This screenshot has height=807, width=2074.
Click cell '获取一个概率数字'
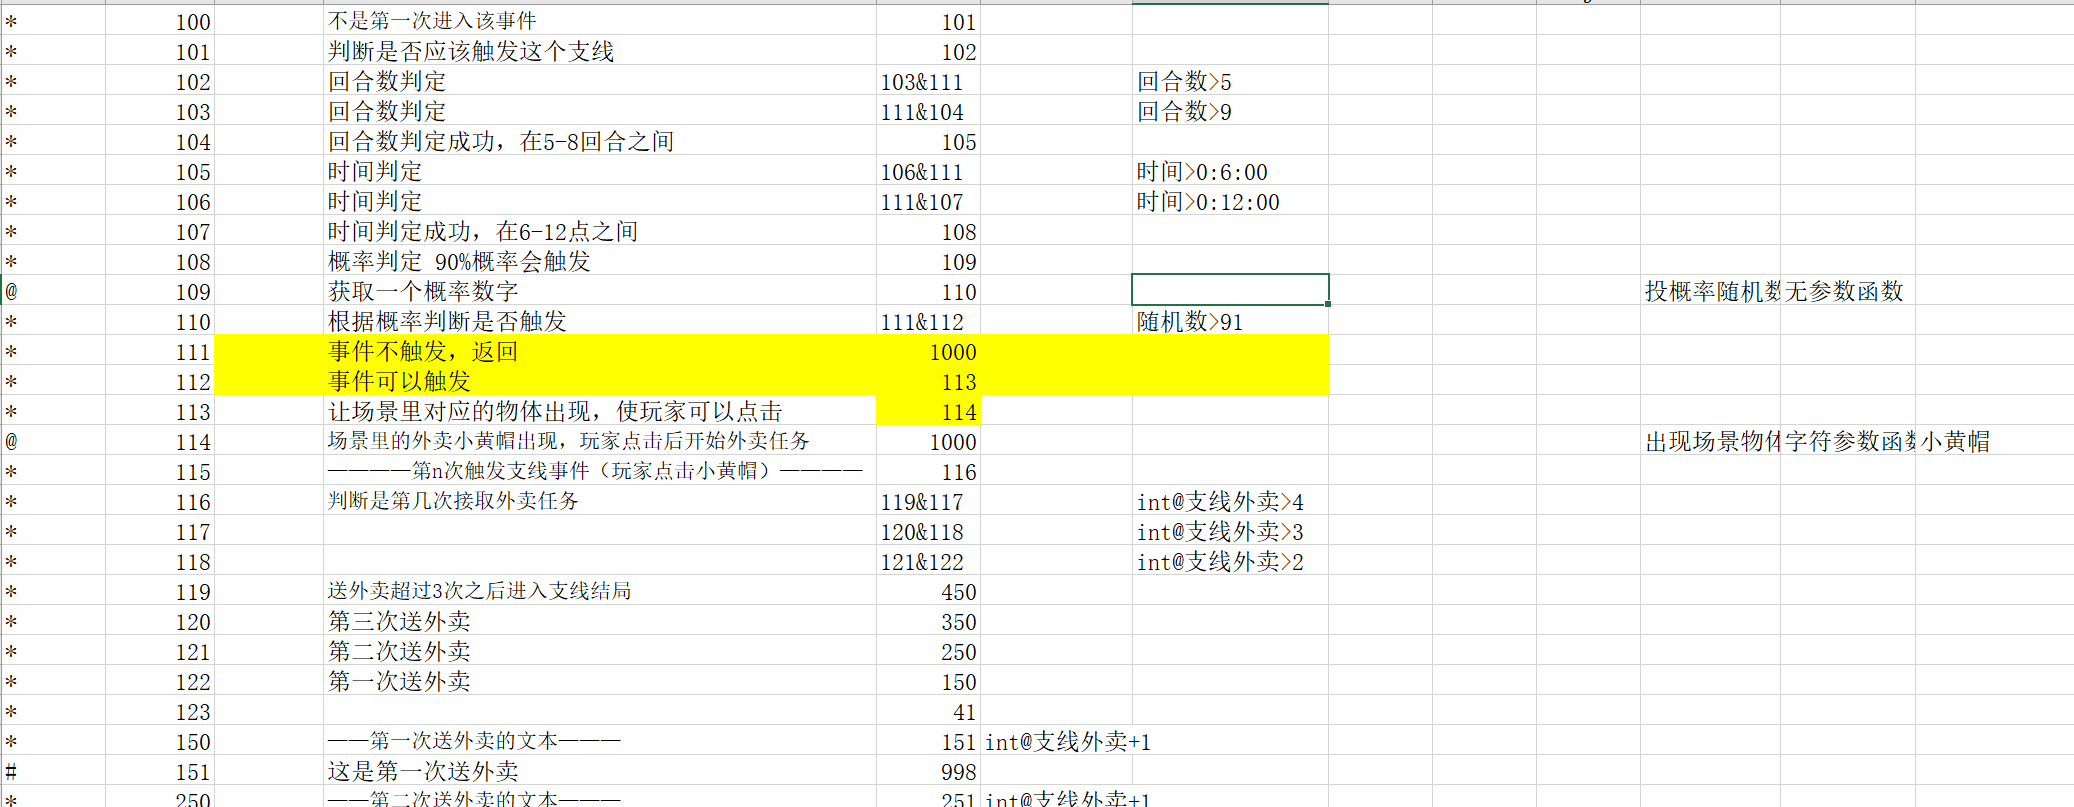(x=600, y=290)
